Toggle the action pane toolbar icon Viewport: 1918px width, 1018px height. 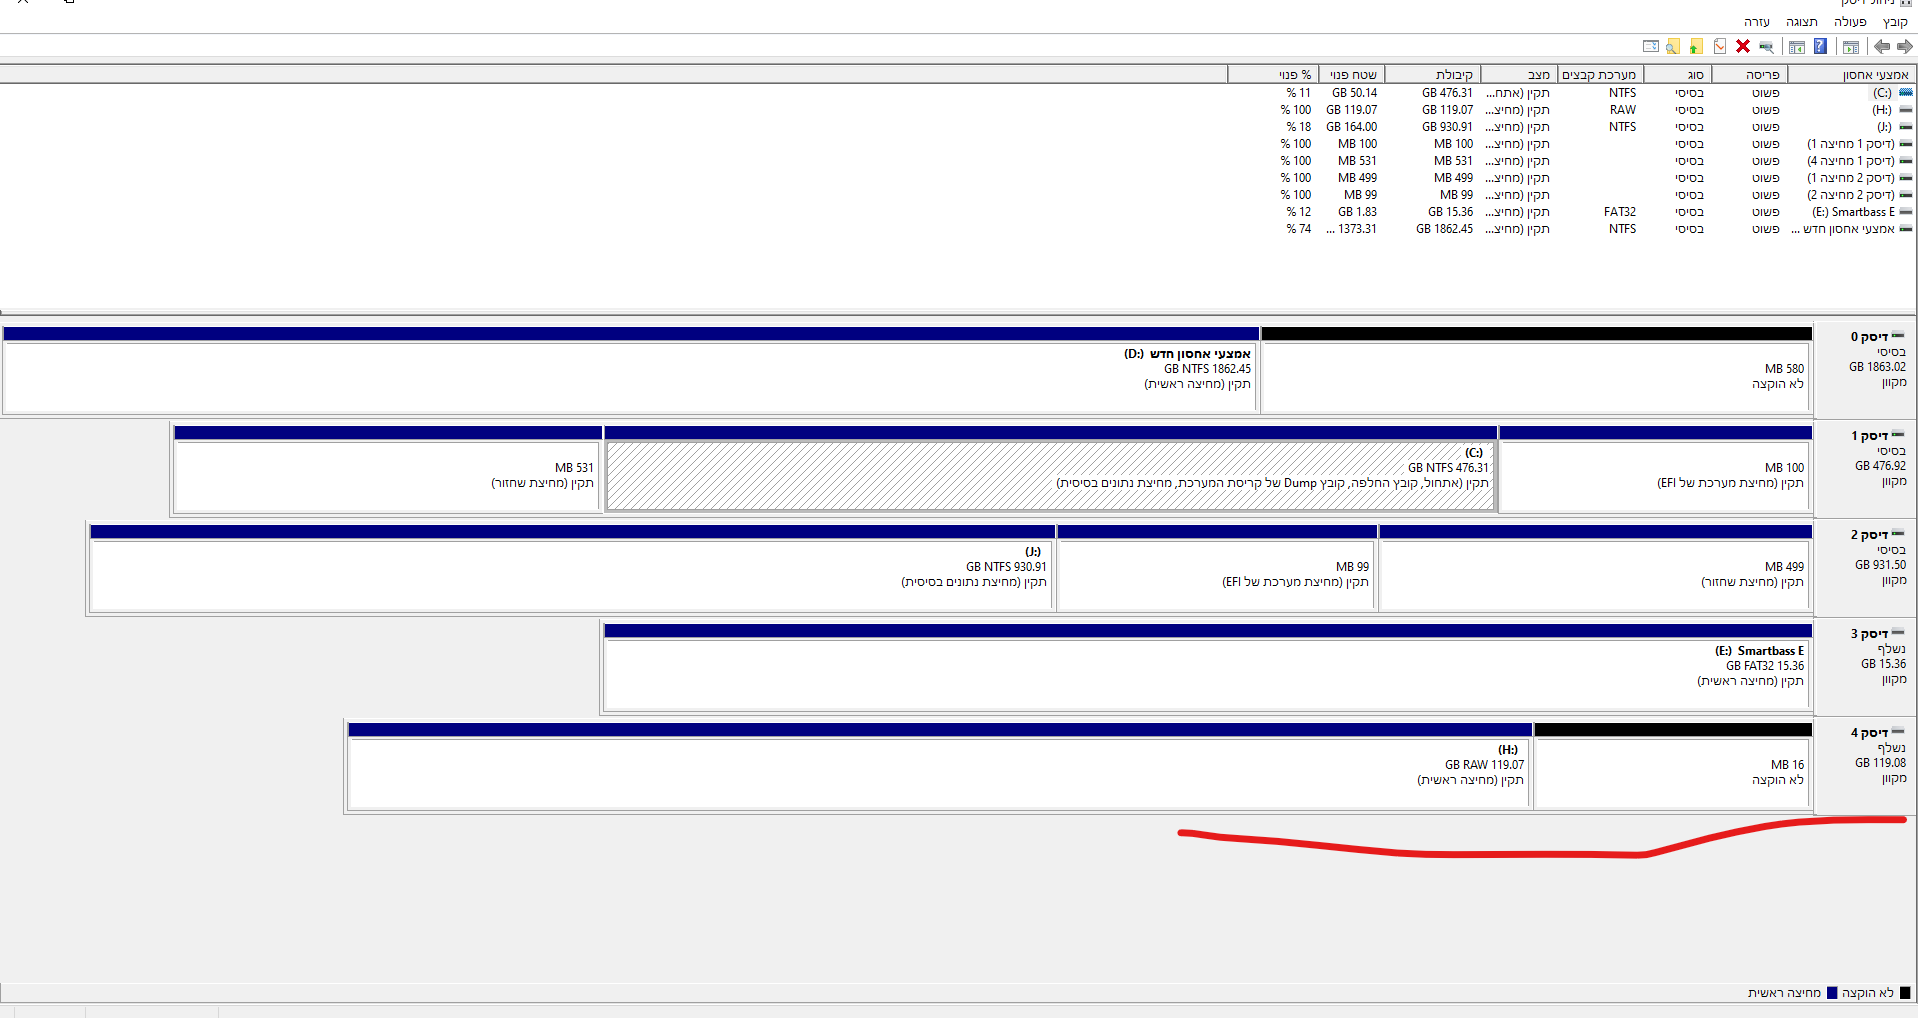point(1797,47)
